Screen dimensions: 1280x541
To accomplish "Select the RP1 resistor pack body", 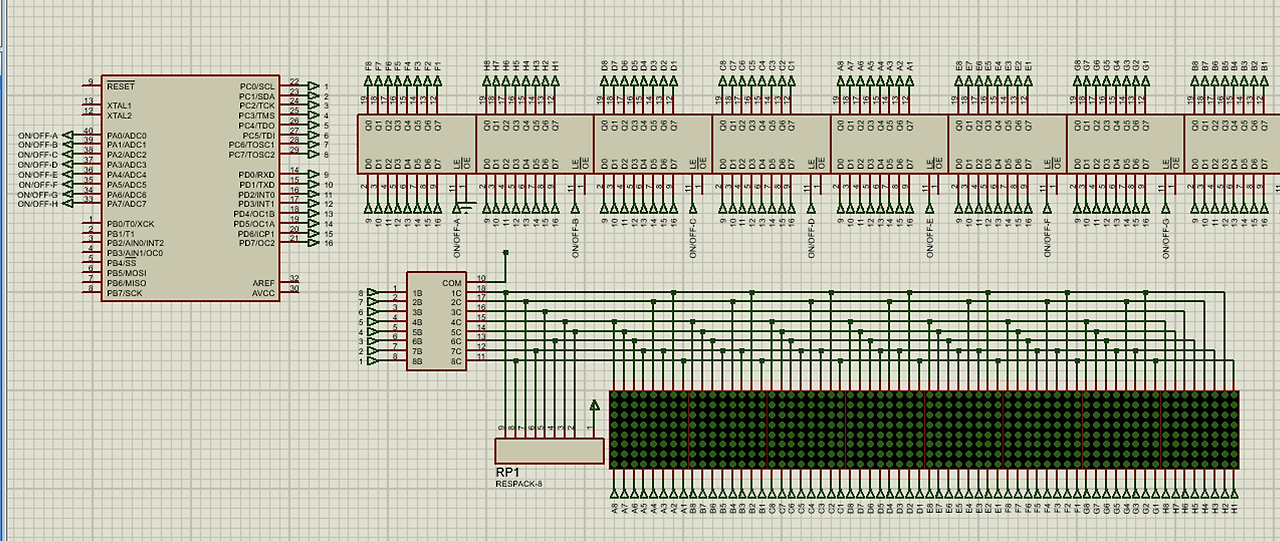I will point(550,451).
